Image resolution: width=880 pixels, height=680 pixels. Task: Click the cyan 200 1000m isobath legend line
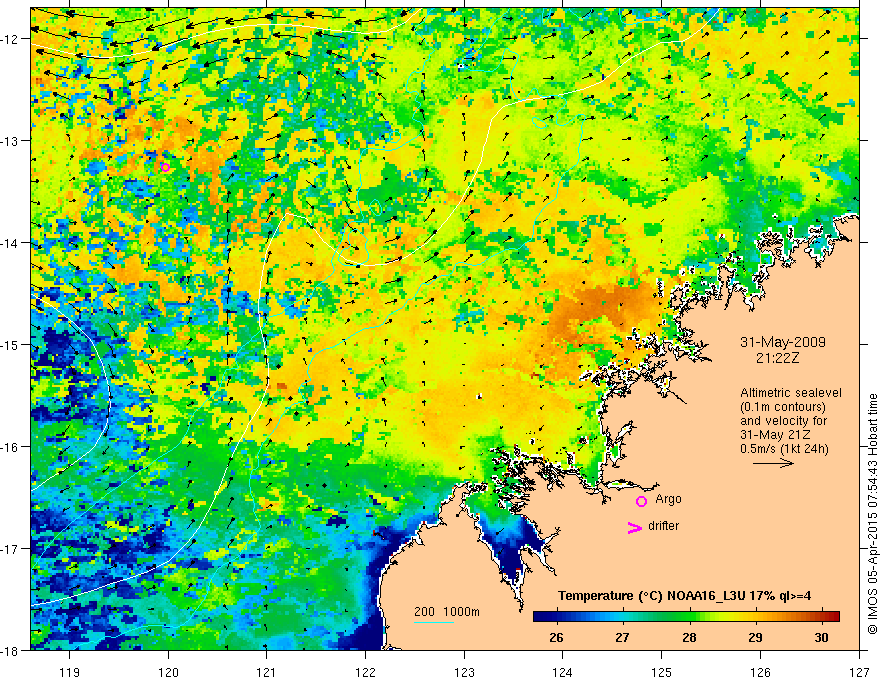click(x=433, y=622)
